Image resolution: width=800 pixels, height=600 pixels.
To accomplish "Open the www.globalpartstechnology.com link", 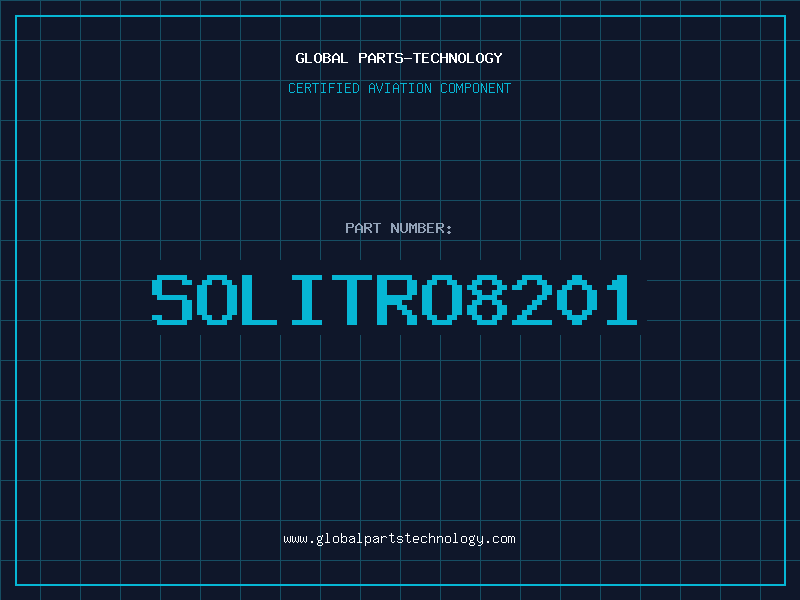I will point(399,539).
